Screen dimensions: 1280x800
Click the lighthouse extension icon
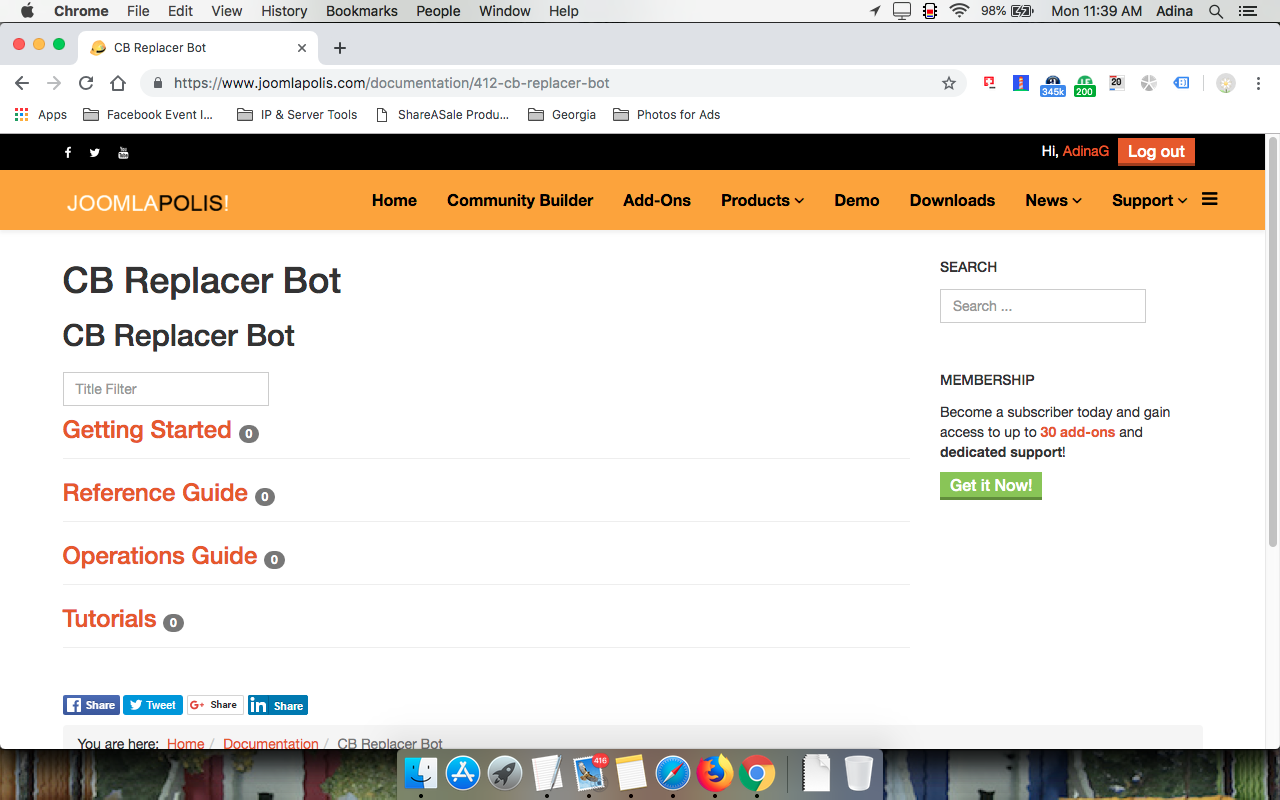coord(1020,83)
